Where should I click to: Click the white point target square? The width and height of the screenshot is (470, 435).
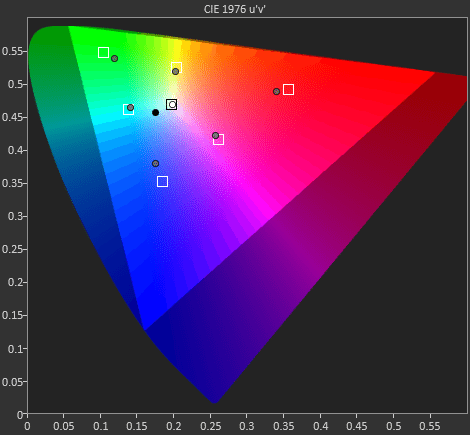[x=171, y=105]
